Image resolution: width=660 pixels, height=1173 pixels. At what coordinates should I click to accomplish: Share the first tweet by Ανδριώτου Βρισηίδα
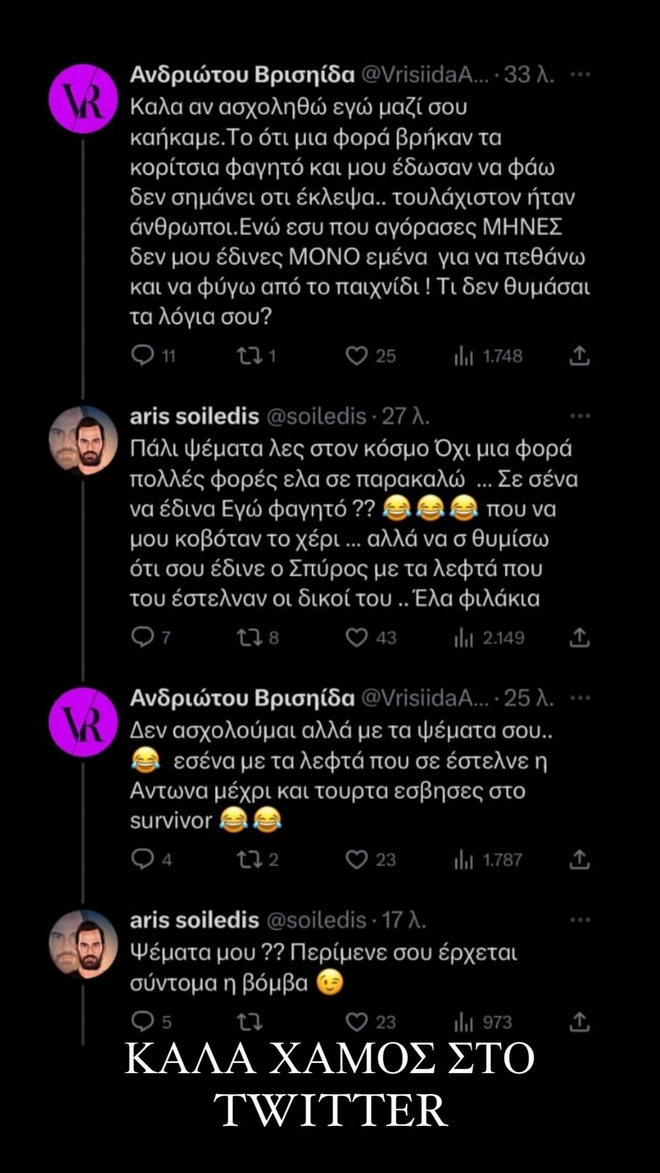578,355
